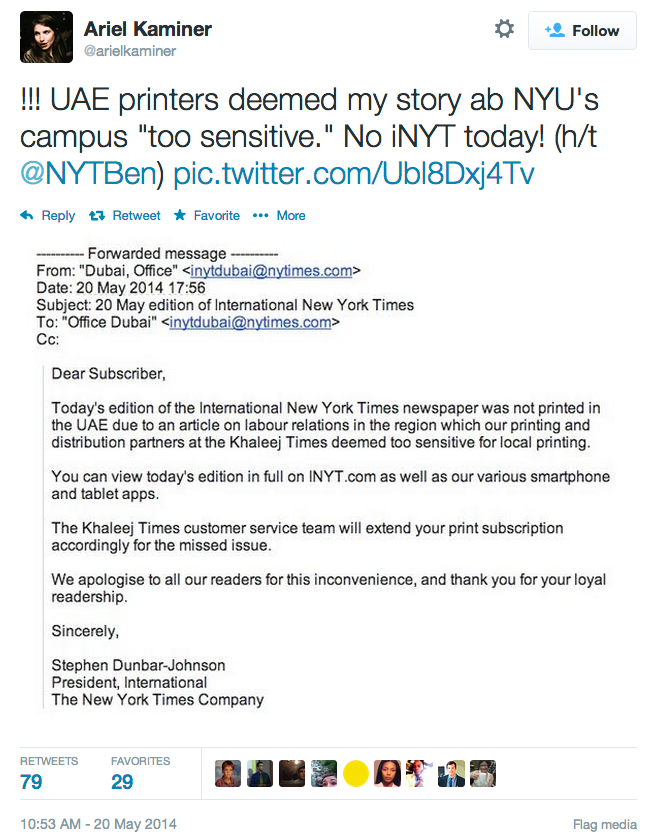Screen dimensions: 653x839
Task: Click the forwarded email screenshot image
Action: (330, 480)
